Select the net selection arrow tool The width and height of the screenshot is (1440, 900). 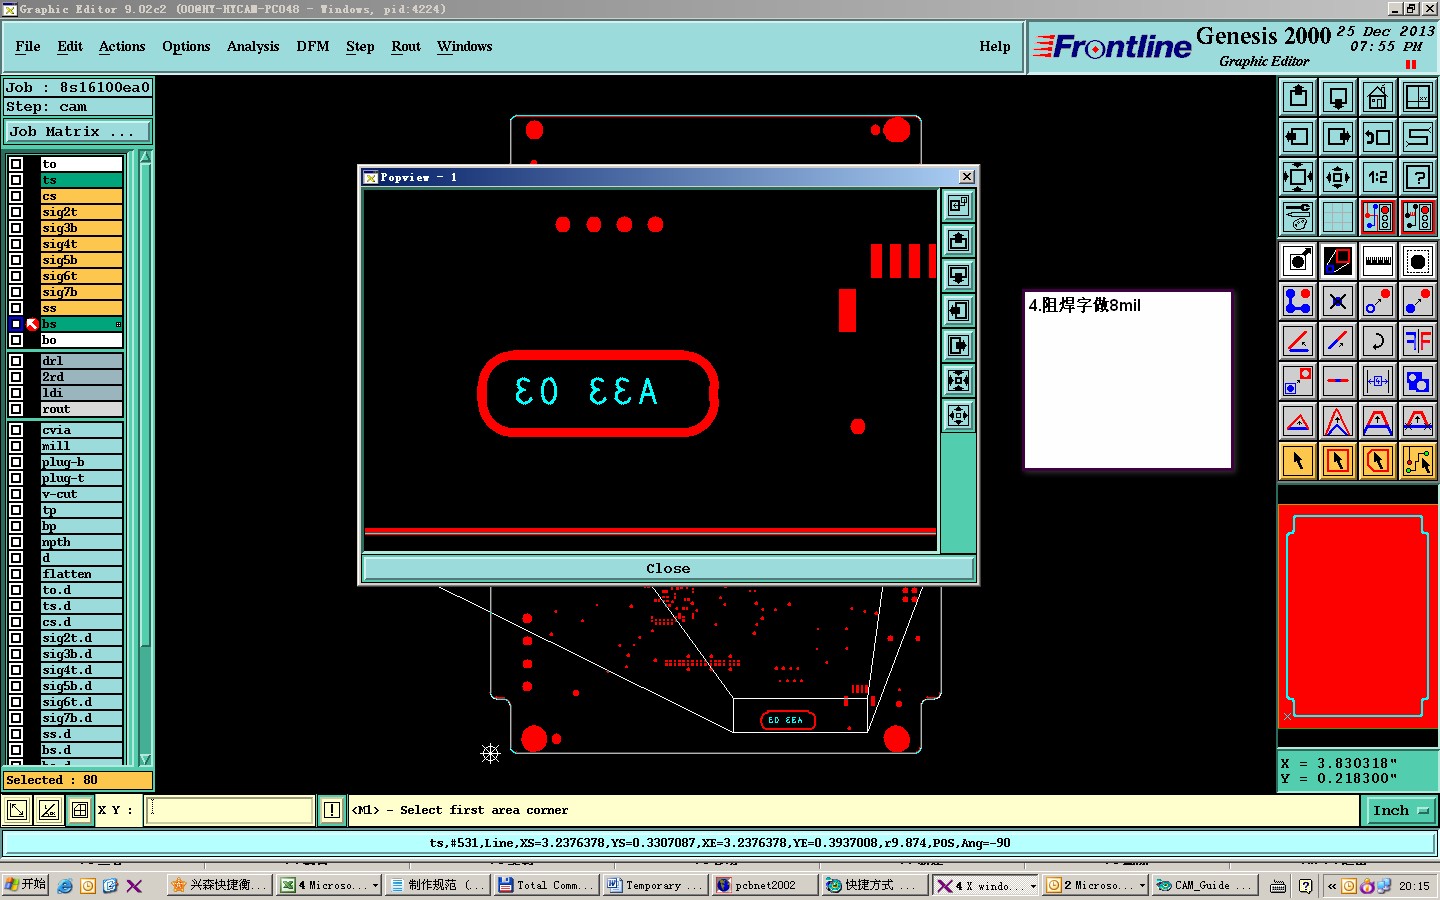point(1418,461)
